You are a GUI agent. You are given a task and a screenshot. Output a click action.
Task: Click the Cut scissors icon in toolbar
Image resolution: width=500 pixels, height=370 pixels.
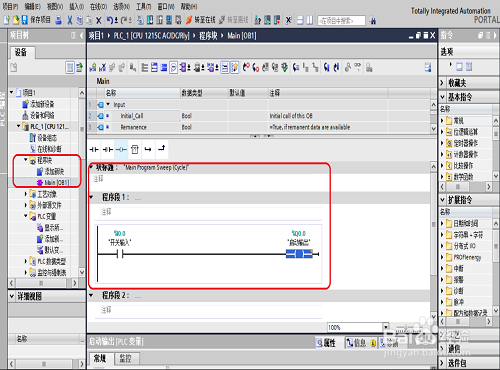[69, 20]
